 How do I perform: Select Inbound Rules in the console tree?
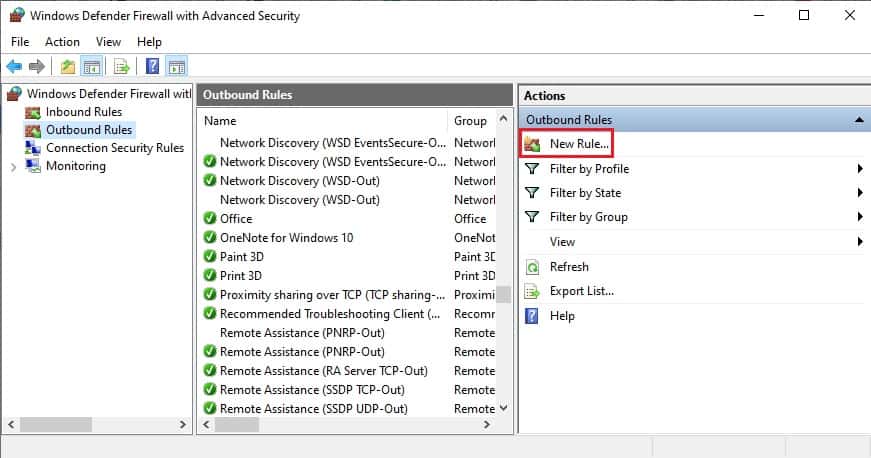[83, 112]
